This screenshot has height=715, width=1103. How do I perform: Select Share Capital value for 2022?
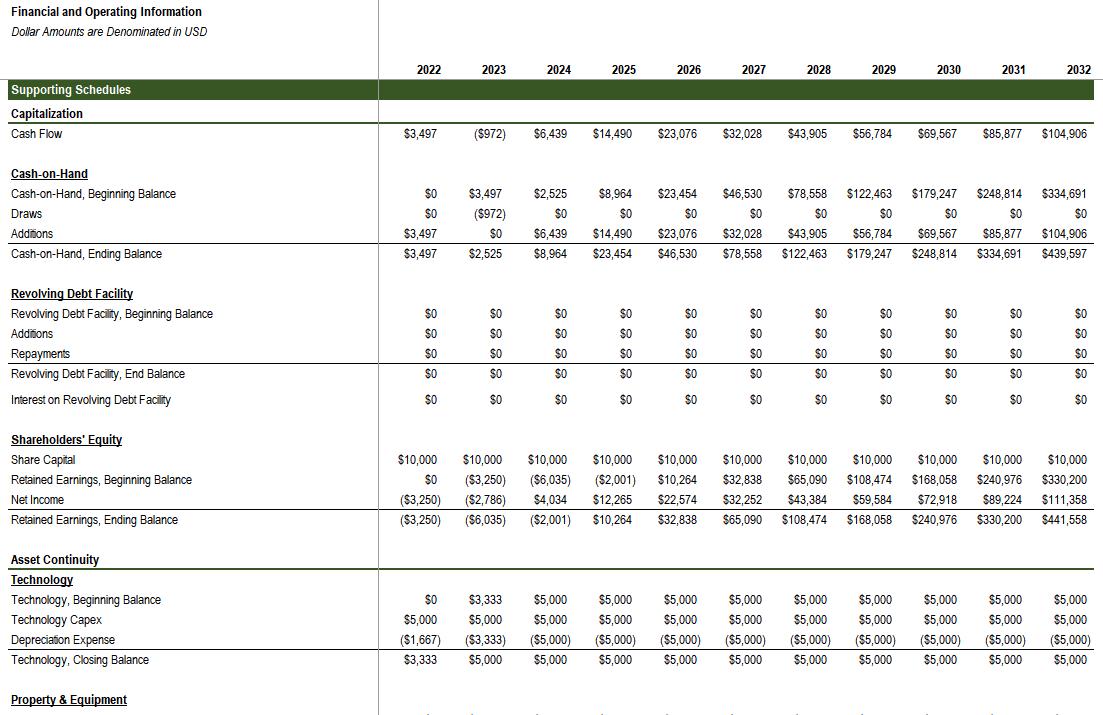pyautogui.click(x=417, y=460)
